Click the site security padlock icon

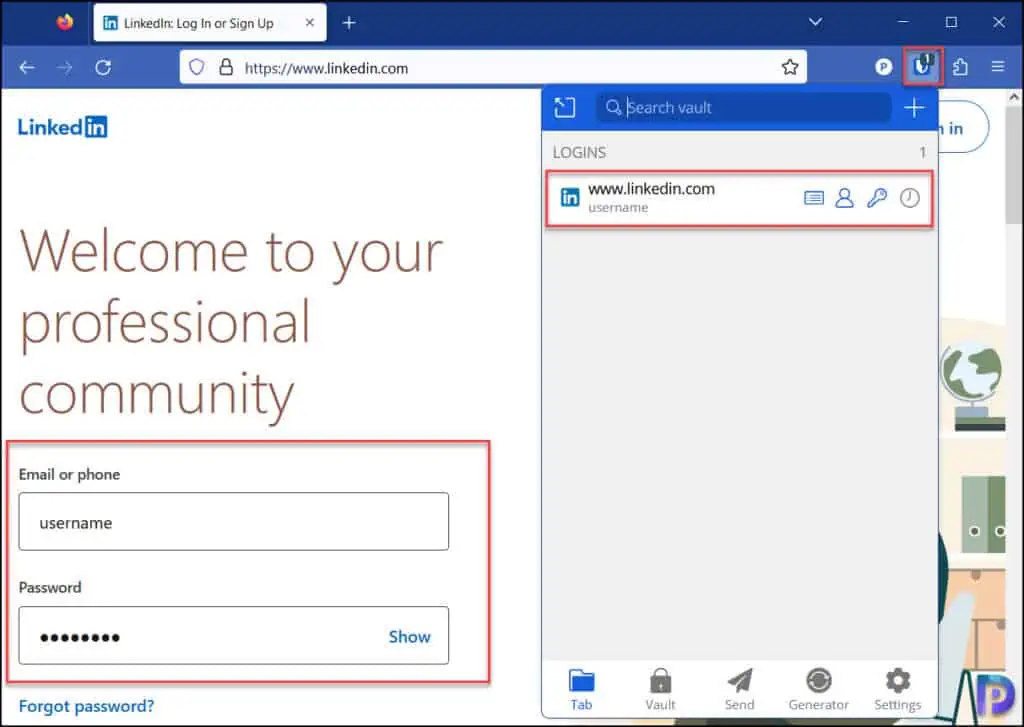pyautogui.click(x=226, y=67)
